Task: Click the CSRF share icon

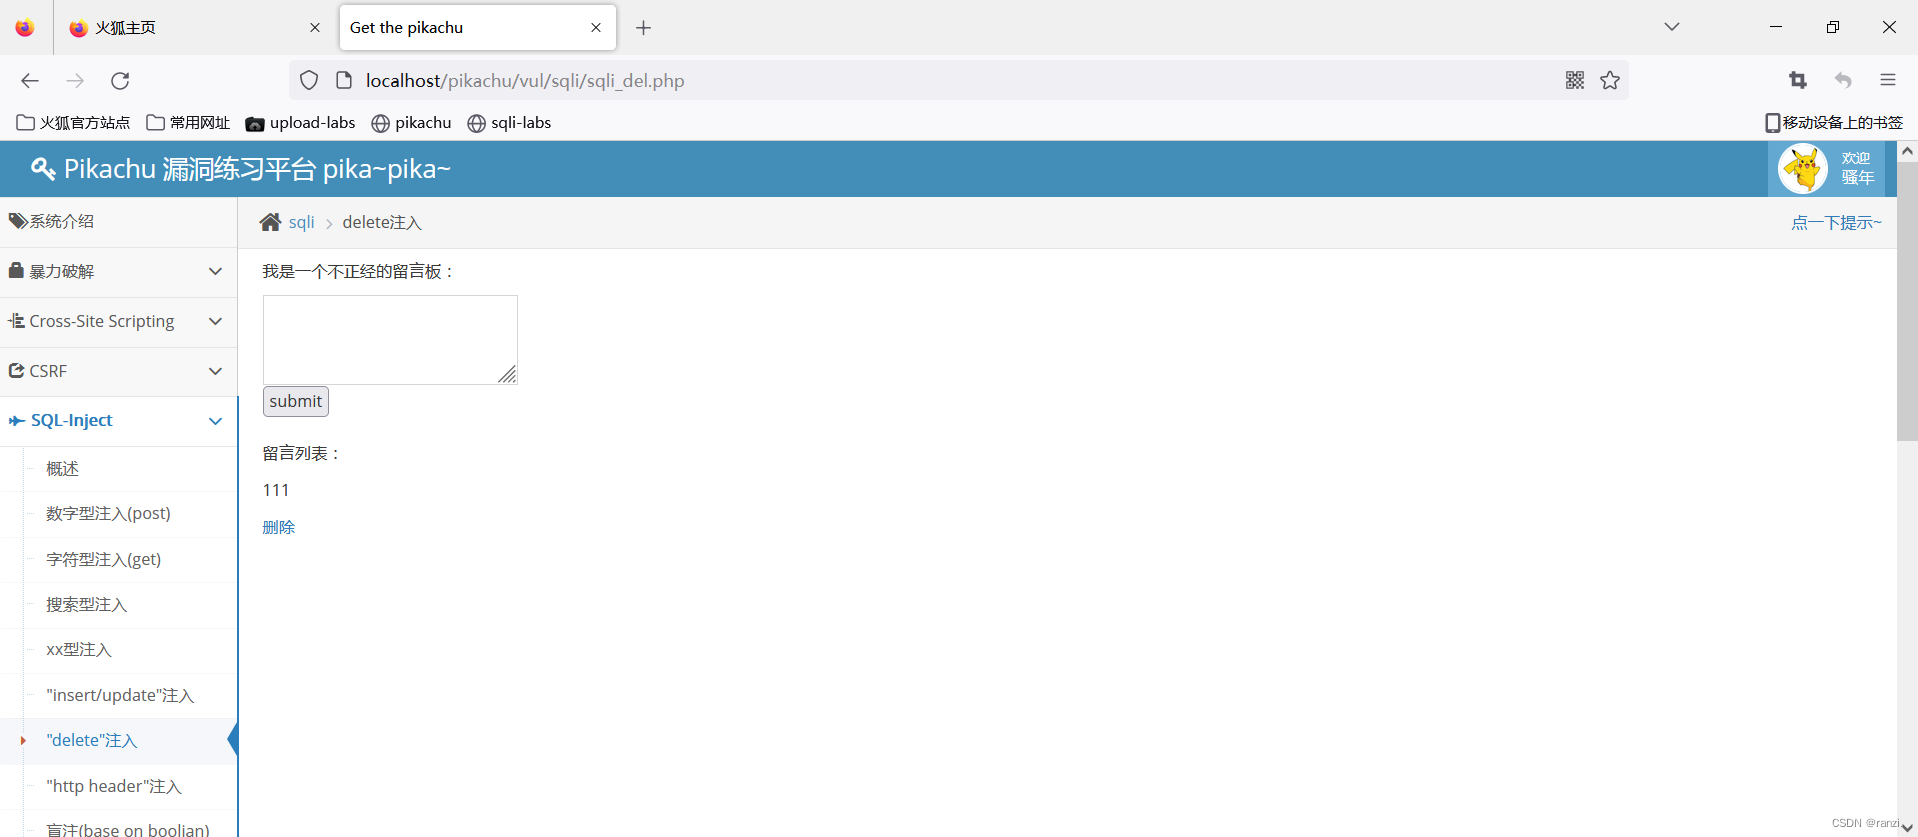Action: click(x=16, y=370)
